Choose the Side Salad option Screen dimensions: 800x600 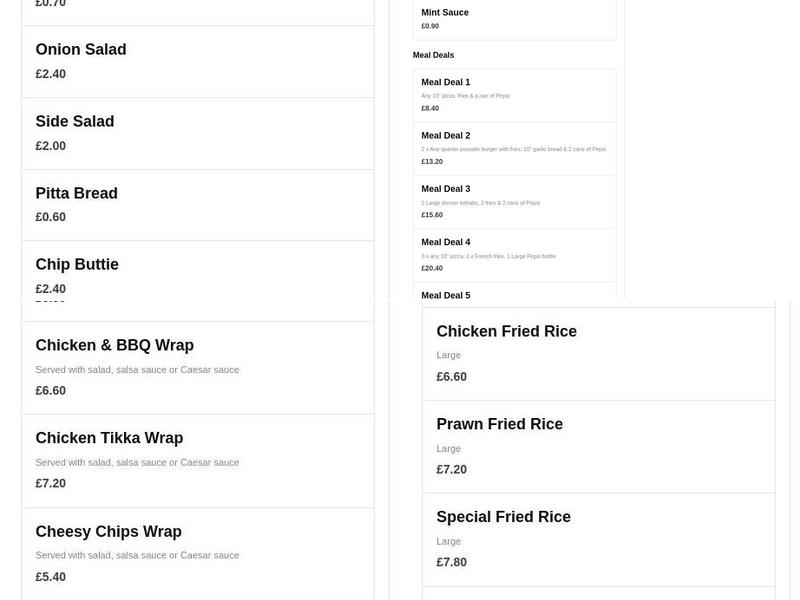pos(74,121)
